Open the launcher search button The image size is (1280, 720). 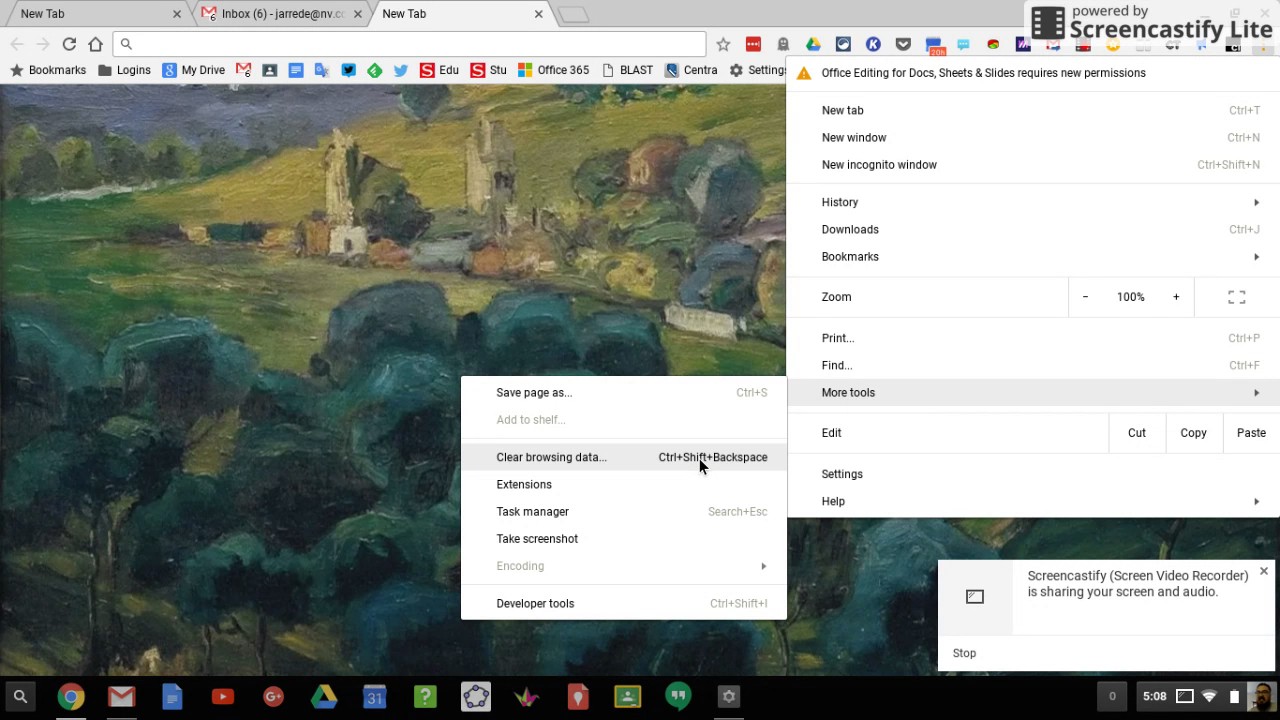(20, 696)
